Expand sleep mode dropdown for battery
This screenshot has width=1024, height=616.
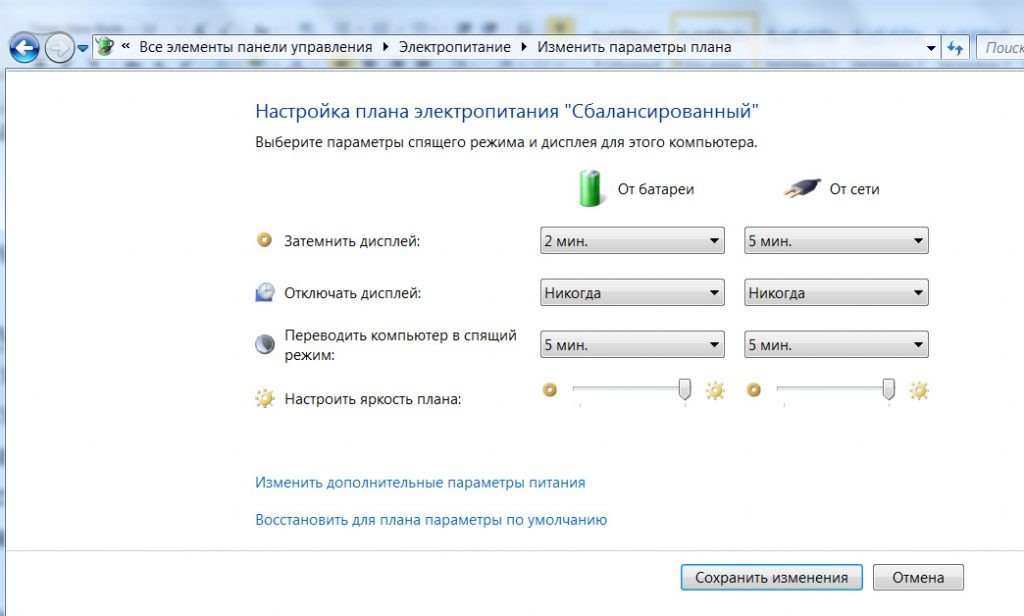631,344
